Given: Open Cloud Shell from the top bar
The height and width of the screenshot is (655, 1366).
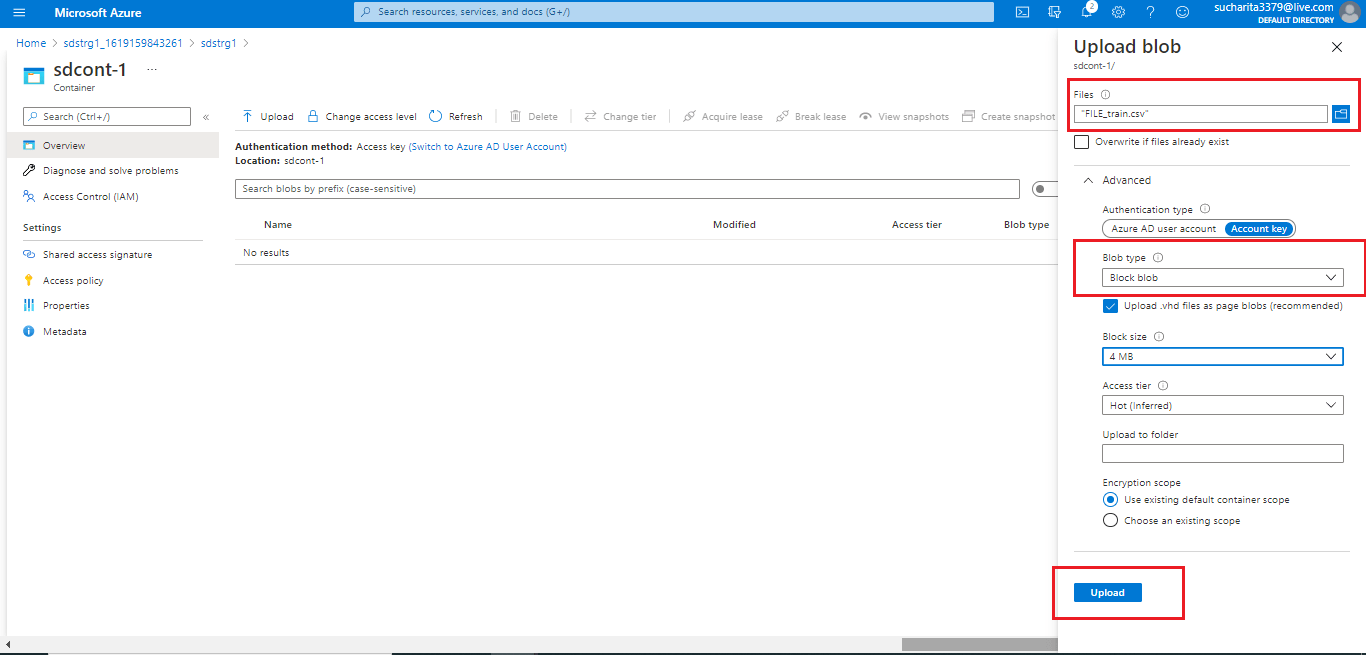Looking at the screenshot, I should click(x=1024, y=13).
